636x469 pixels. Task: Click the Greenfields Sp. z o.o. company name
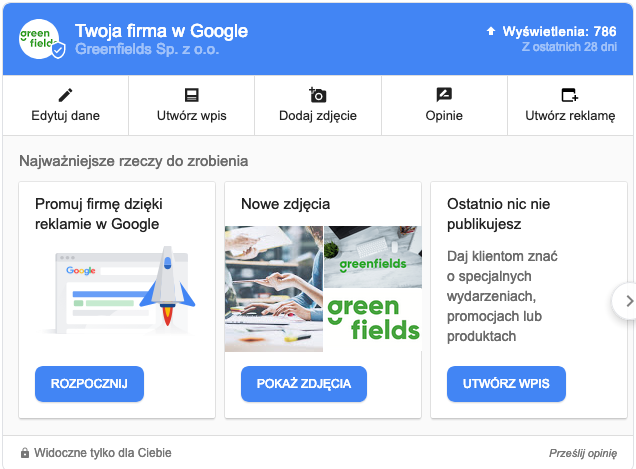click(147, 49)
